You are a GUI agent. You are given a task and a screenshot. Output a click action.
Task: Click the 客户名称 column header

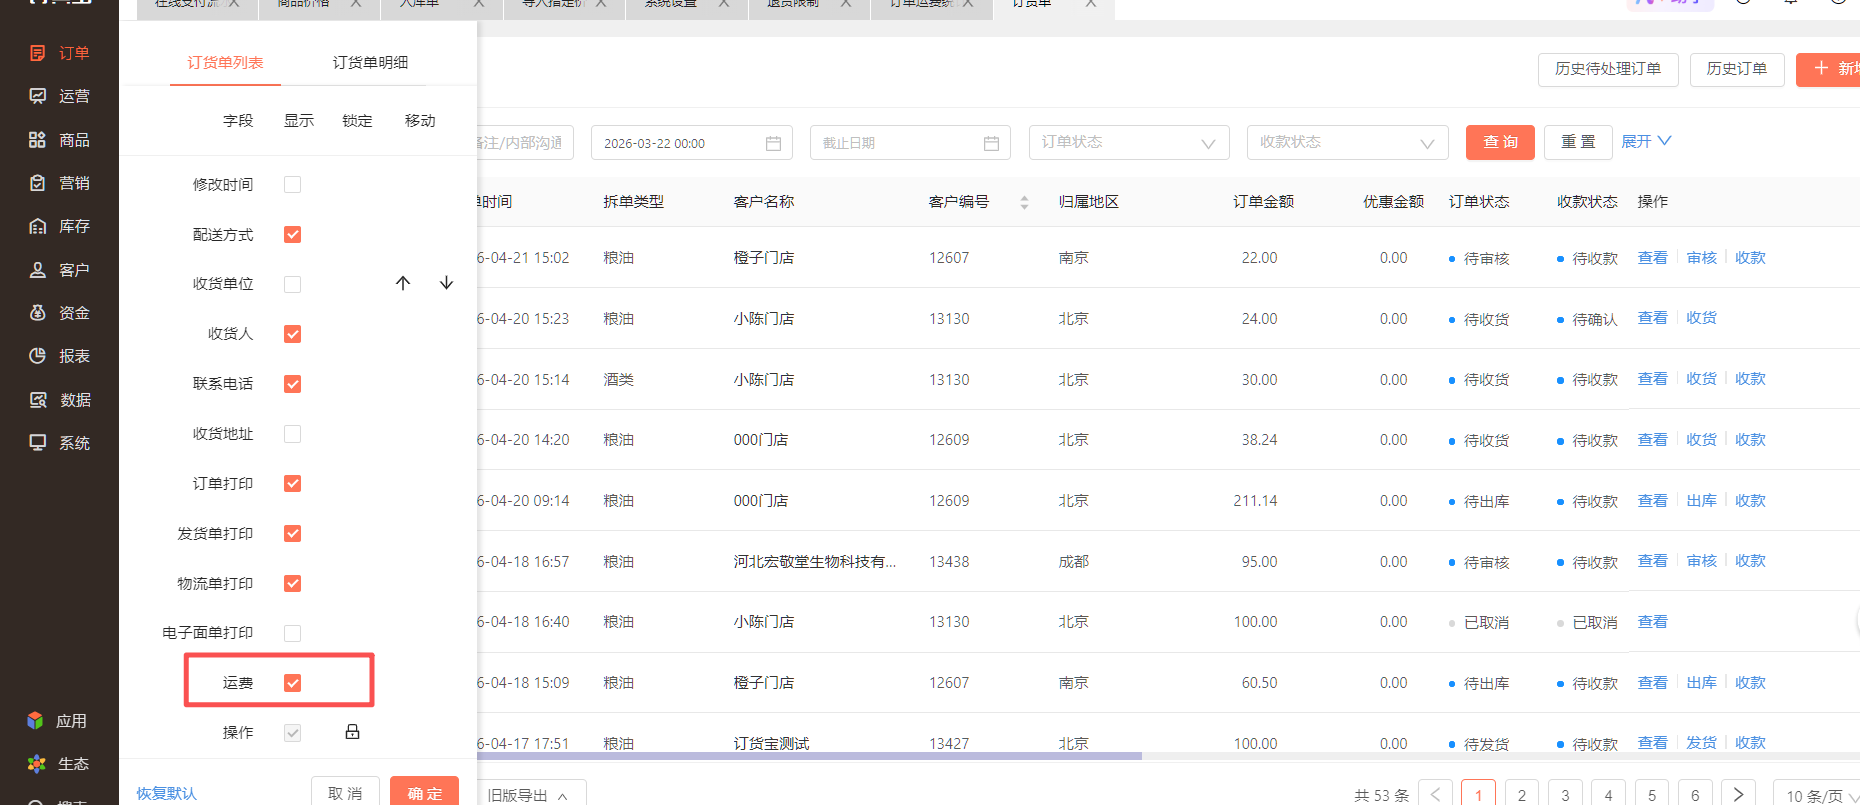click(764, 202)
